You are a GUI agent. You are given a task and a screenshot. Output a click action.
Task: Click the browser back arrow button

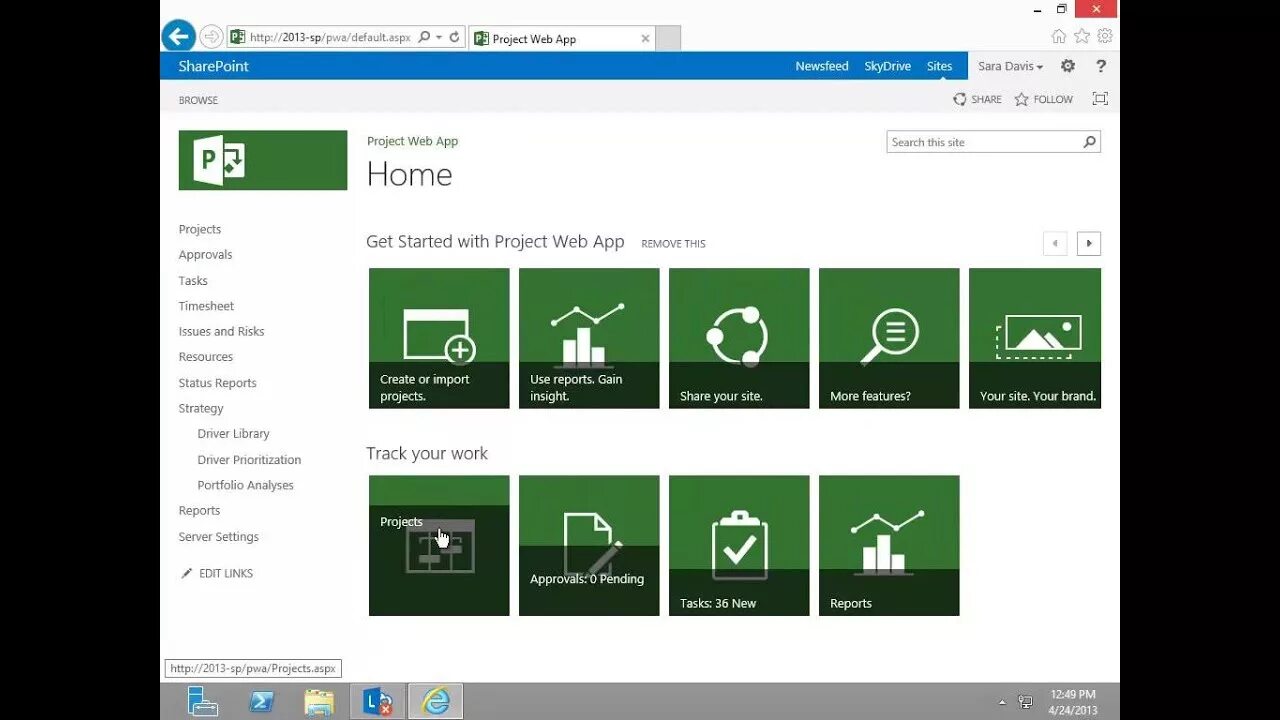178,37
